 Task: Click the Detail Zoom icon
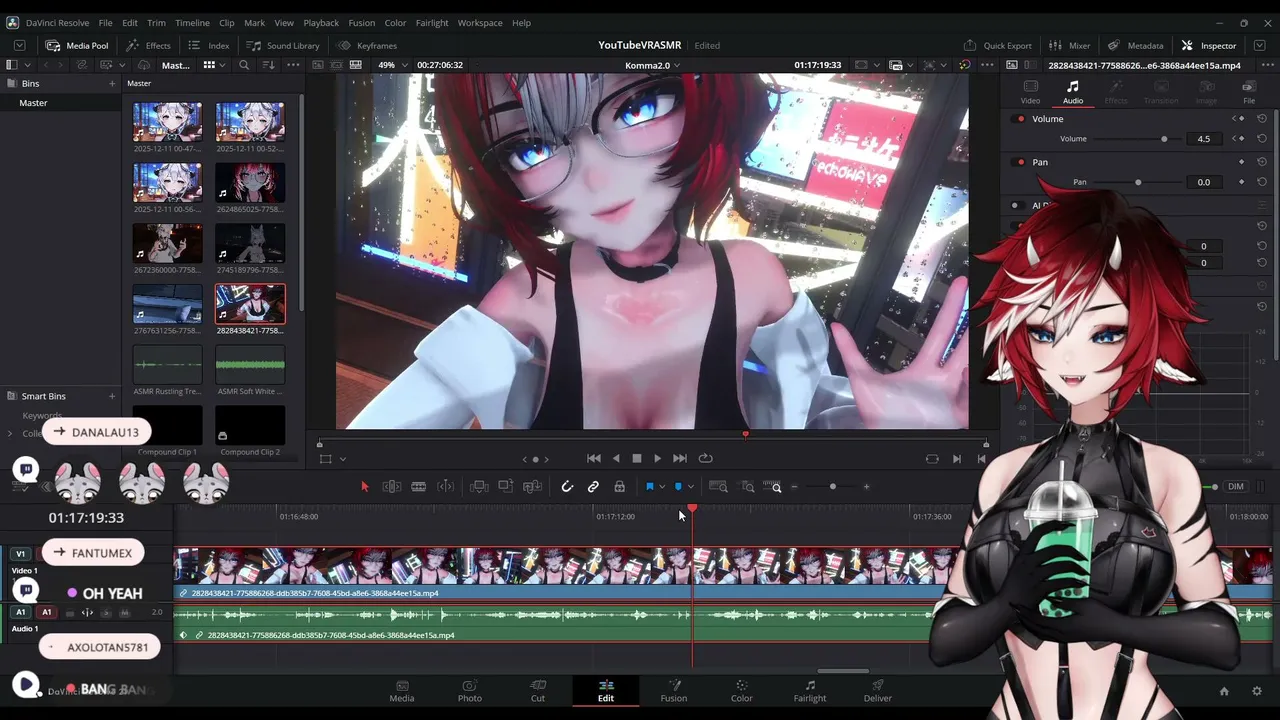pyautogui.click(x=747, y=487)
